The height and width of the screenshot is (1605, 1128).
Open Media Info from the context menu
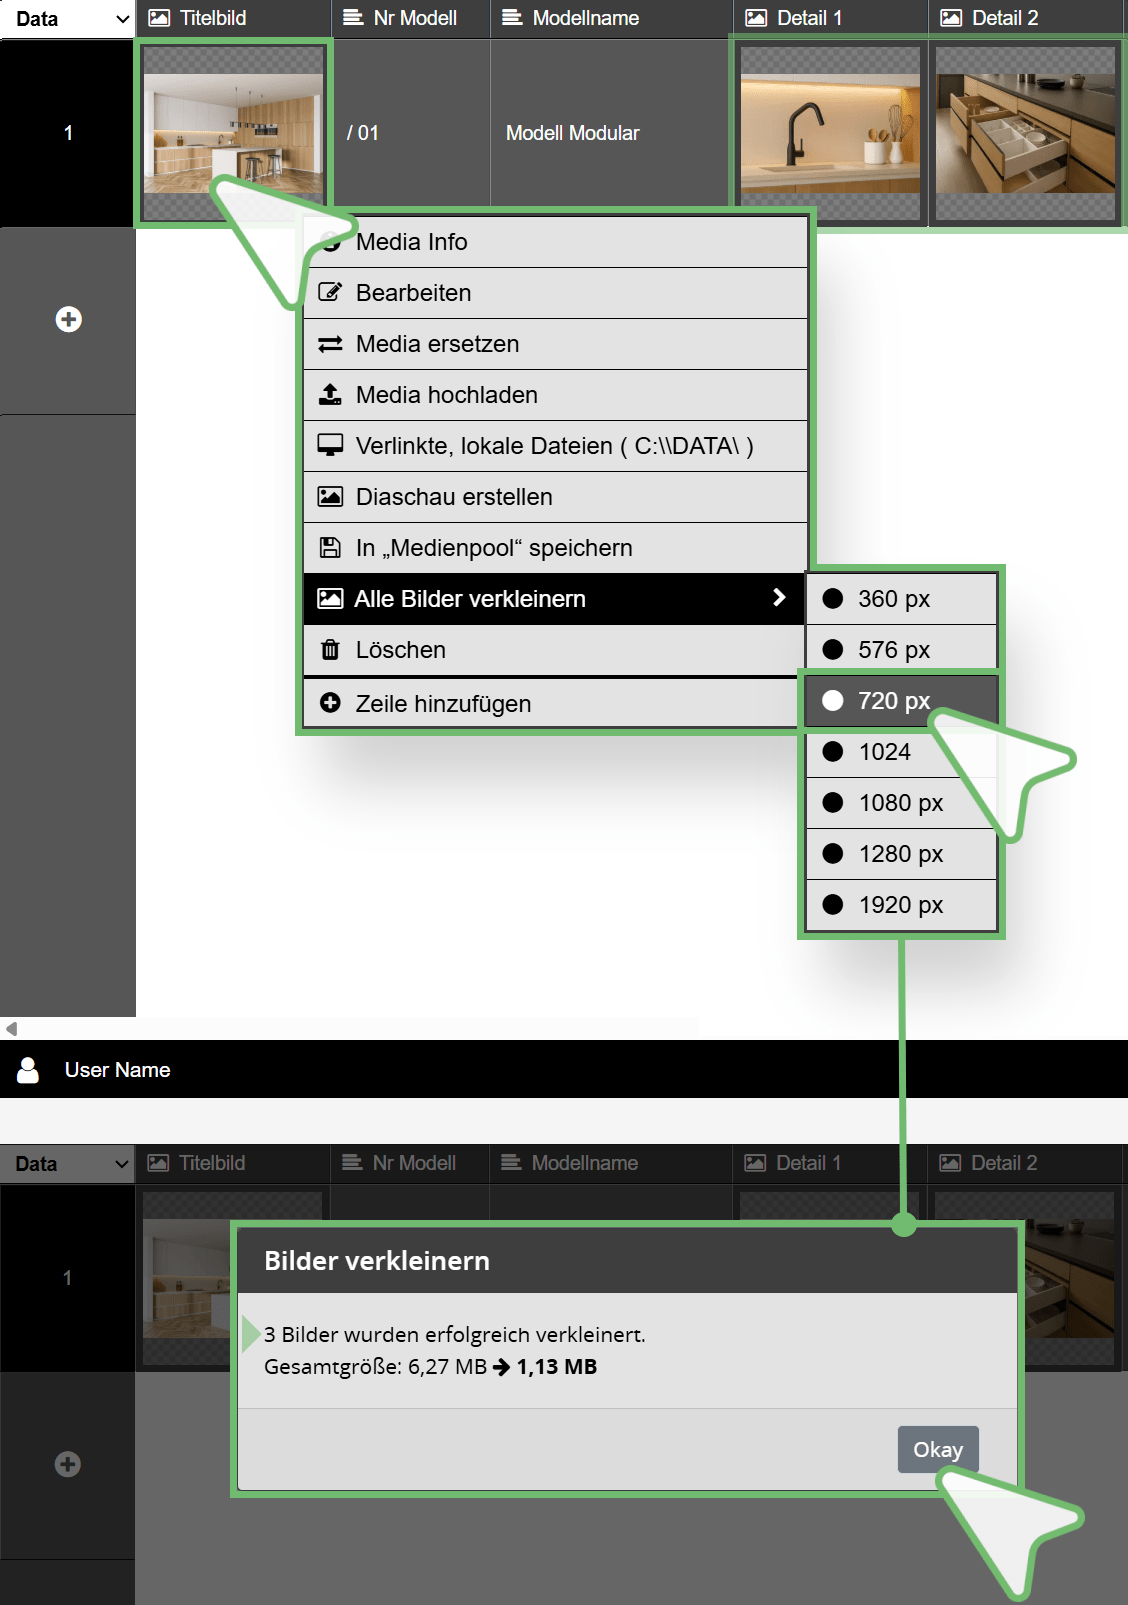pos(411,242)
